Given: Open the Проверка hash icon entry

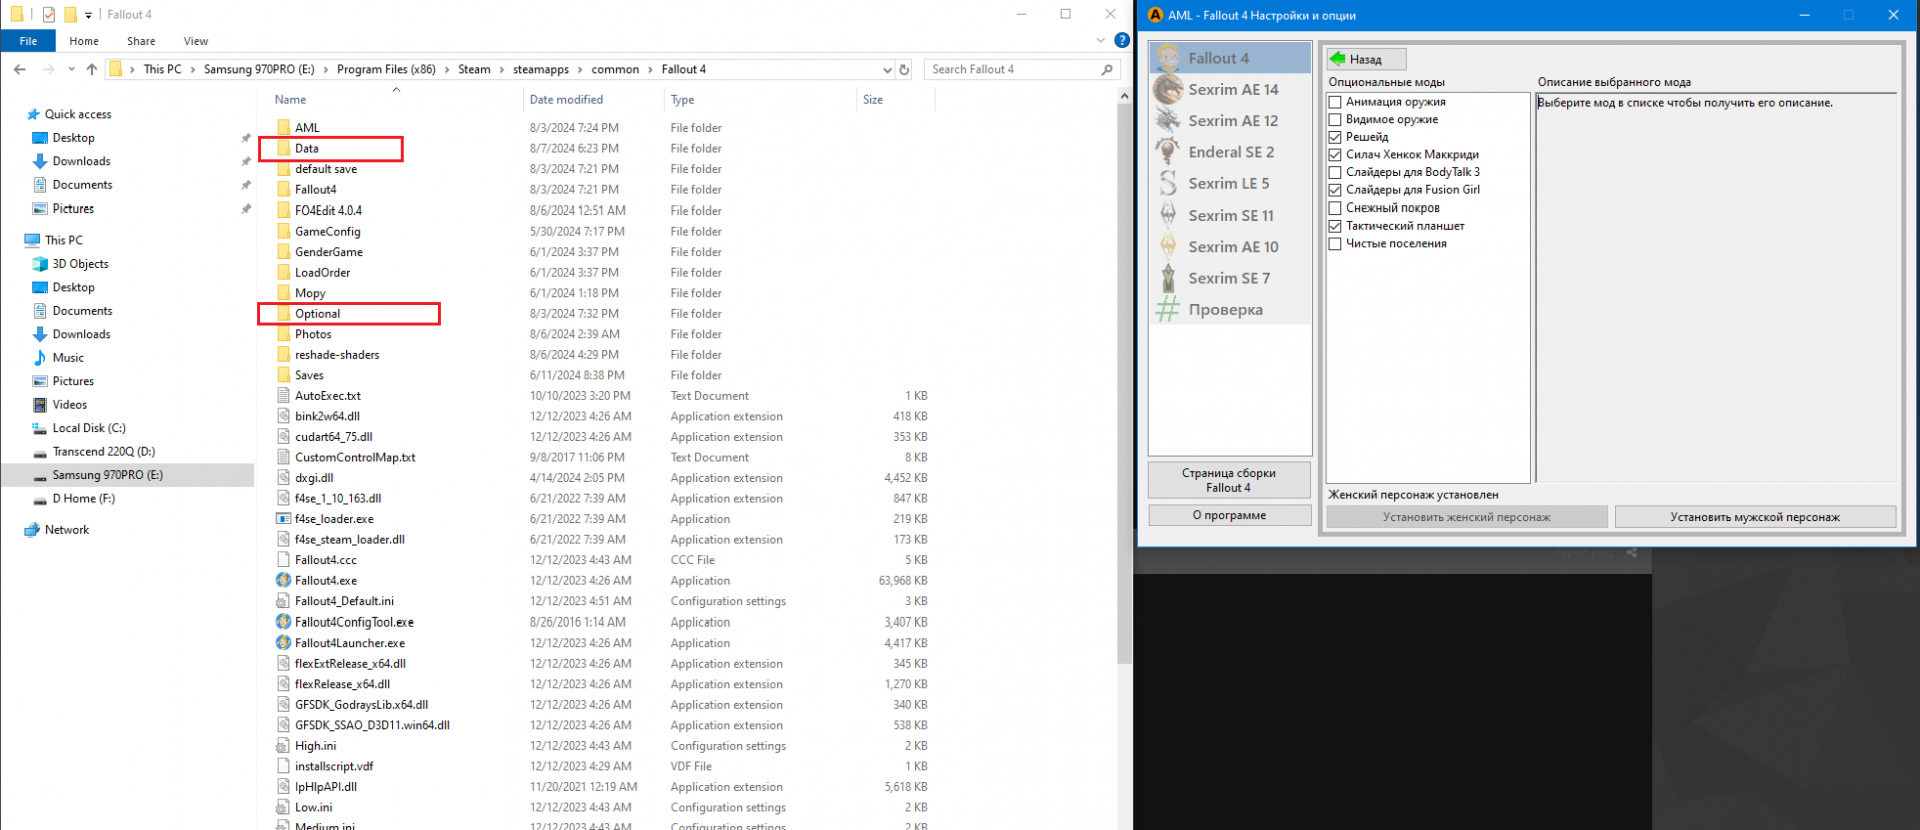Looking at the screenshot, I should [x=1168, y=310].
